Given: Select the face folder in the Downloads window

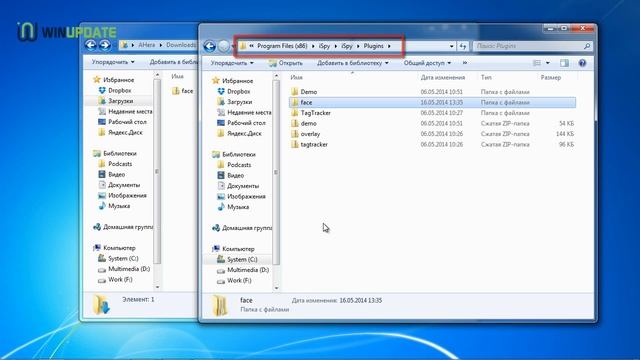Looking at the screenshot, I should coord(187,91).
